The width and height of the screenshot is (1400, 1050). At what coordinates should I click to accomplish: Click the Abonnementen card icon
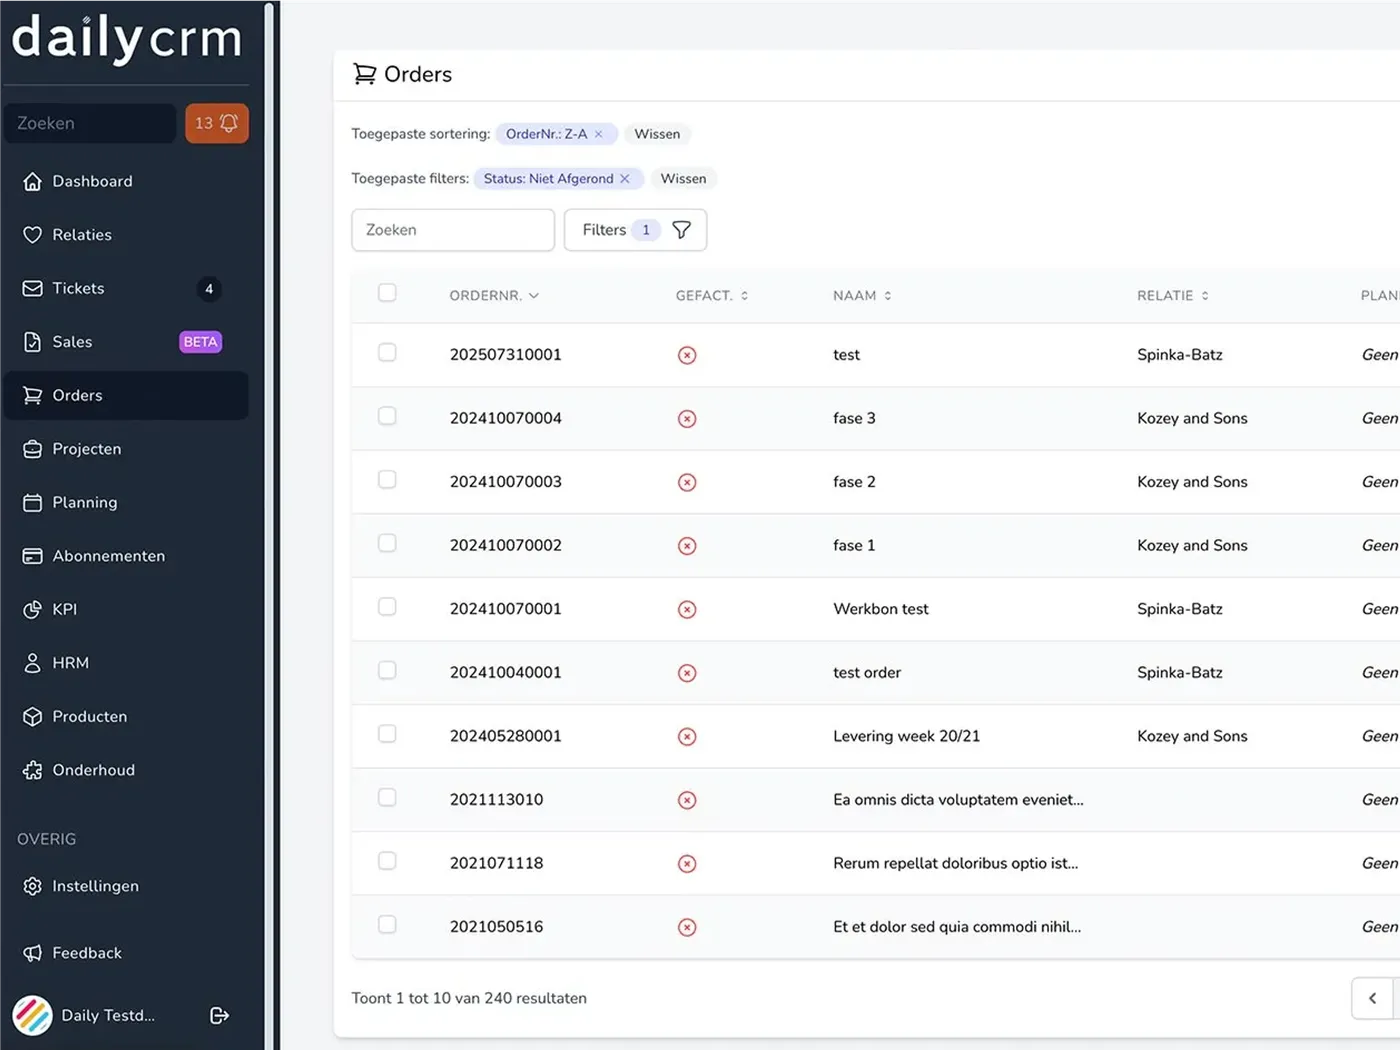(33, 556)
